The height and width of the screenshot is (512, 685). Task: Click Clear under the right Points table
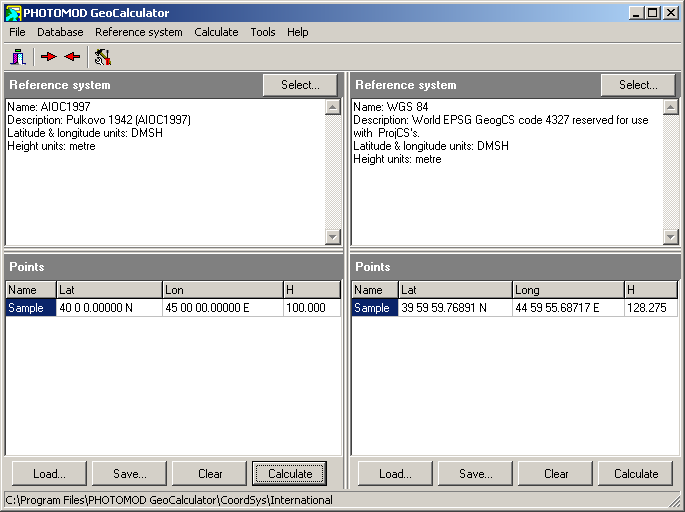click(x=556, y=474)
